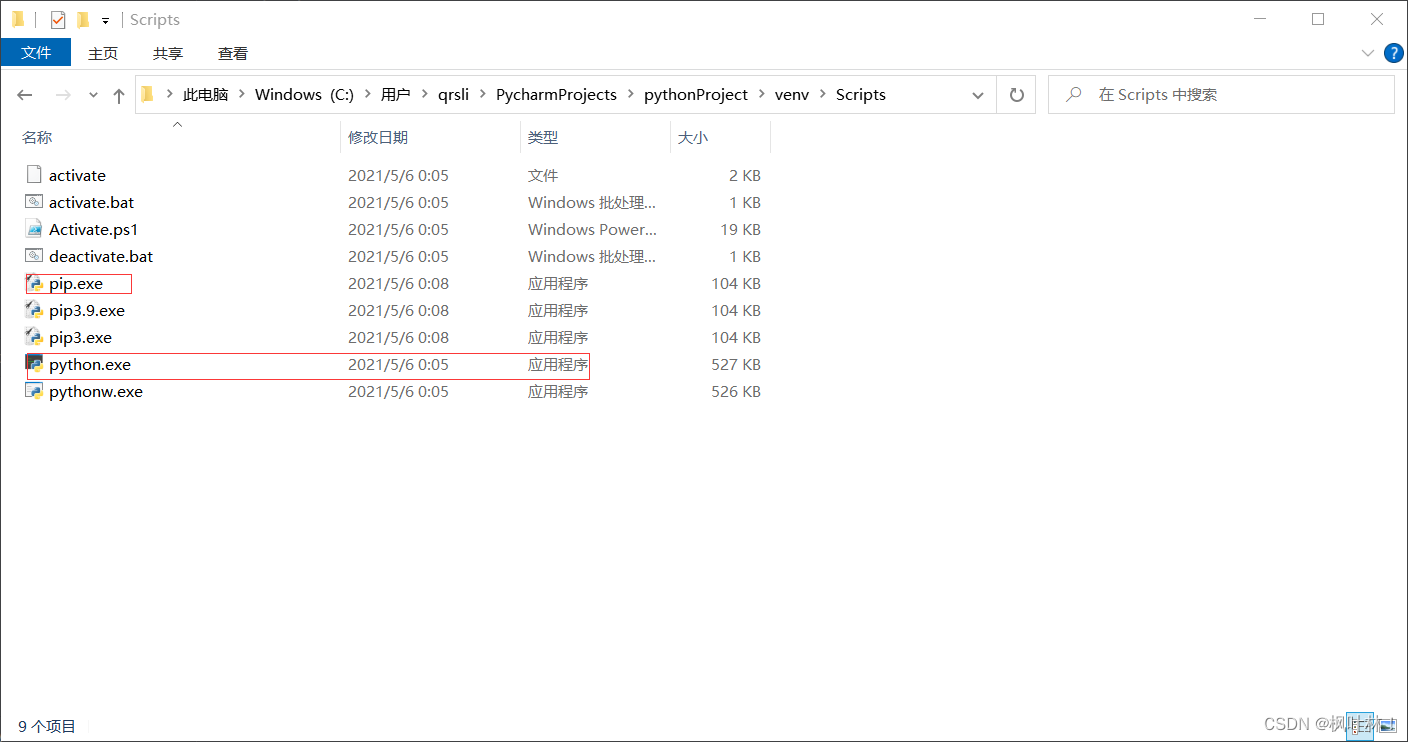Navigate to 用户 breadcrumb
The width and height of the screenshot is (1408, 742).
tap(395, 95)
